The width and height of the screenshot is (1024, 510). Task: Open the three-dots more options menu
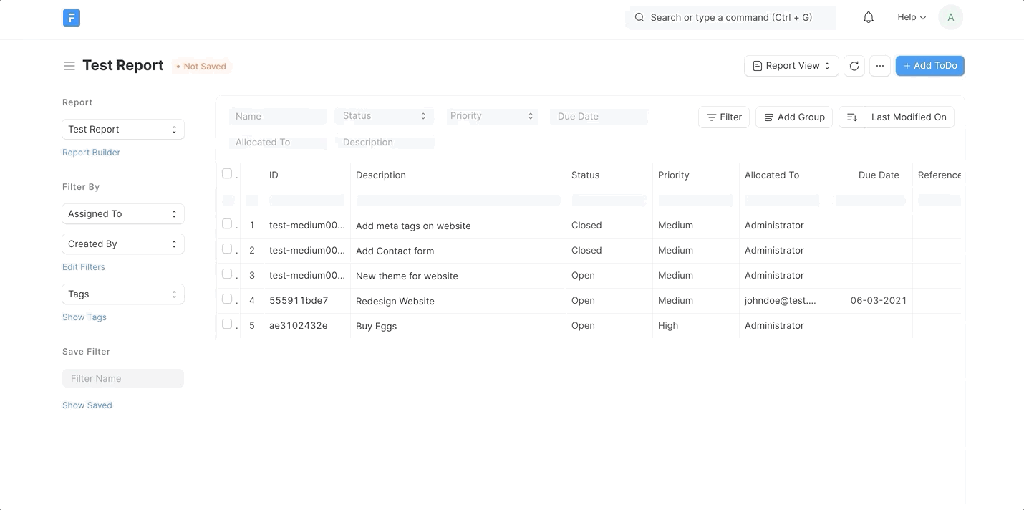(x=880, y=66)
